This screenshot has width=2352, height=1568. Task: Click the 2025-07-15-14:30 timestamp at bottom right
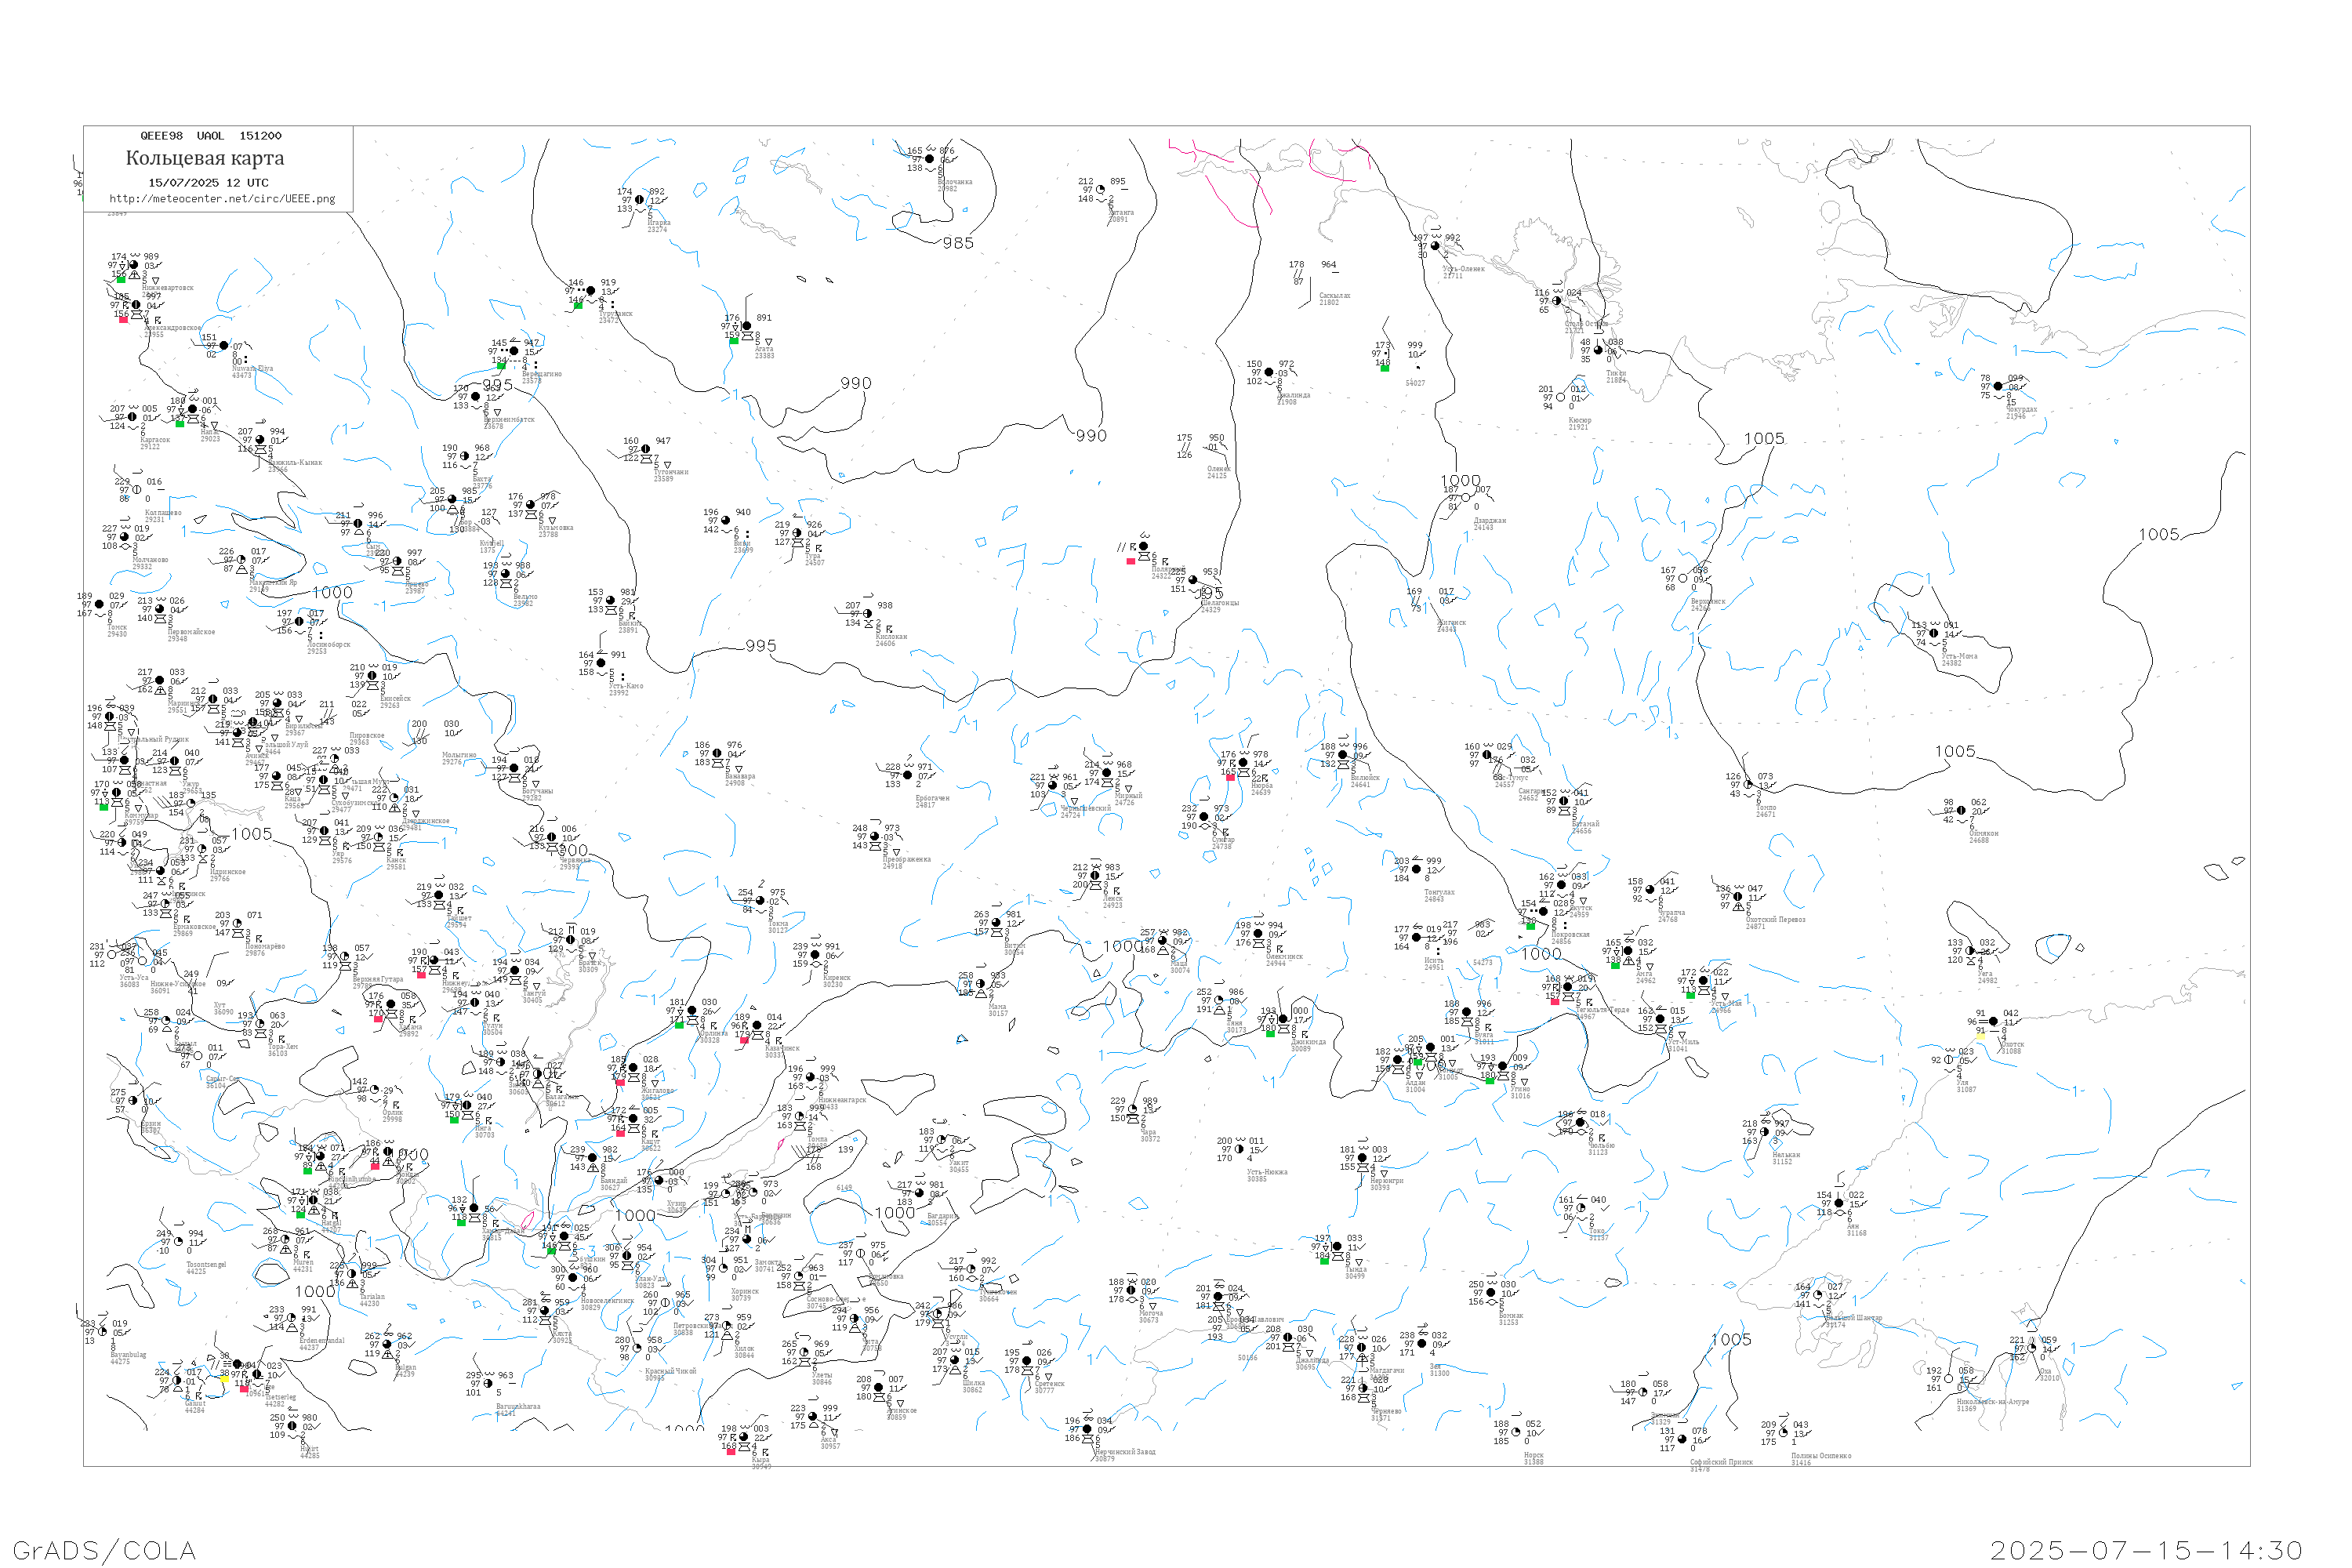click(x=2146, y=1550)
